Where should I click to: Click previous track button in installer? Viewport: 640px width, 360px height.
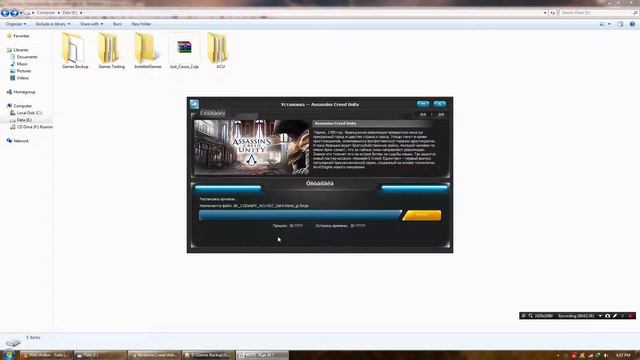click(423, 115)
